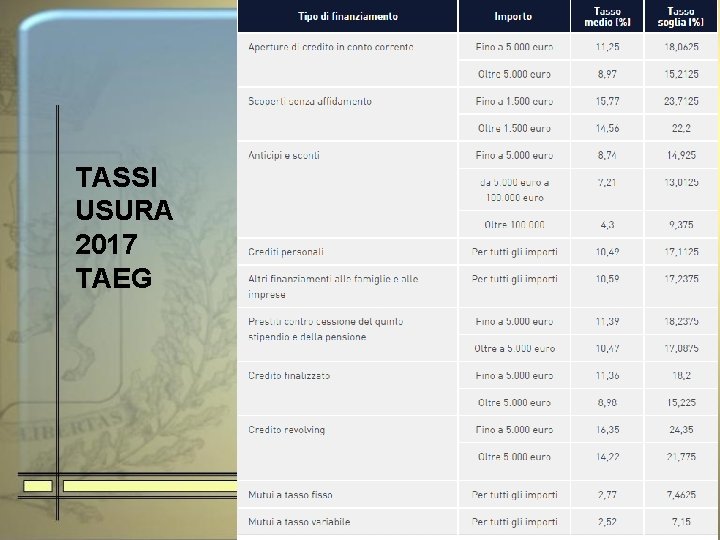720x540 pixels.
Task: Select the threshold value 18,2375
Action: click(x=681, y=321)
